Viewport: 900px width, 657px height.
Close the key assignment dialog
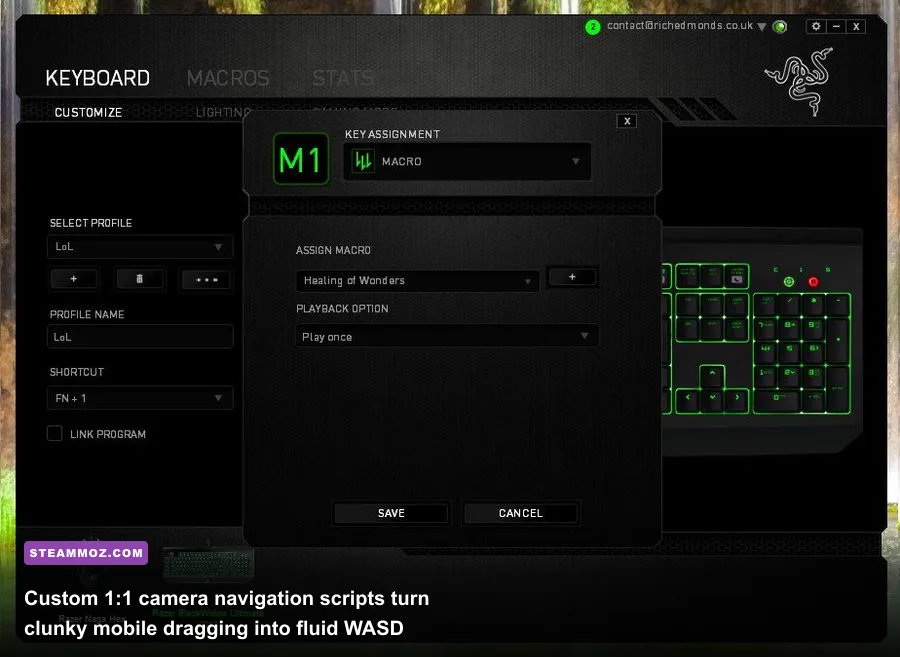point(627,121)
